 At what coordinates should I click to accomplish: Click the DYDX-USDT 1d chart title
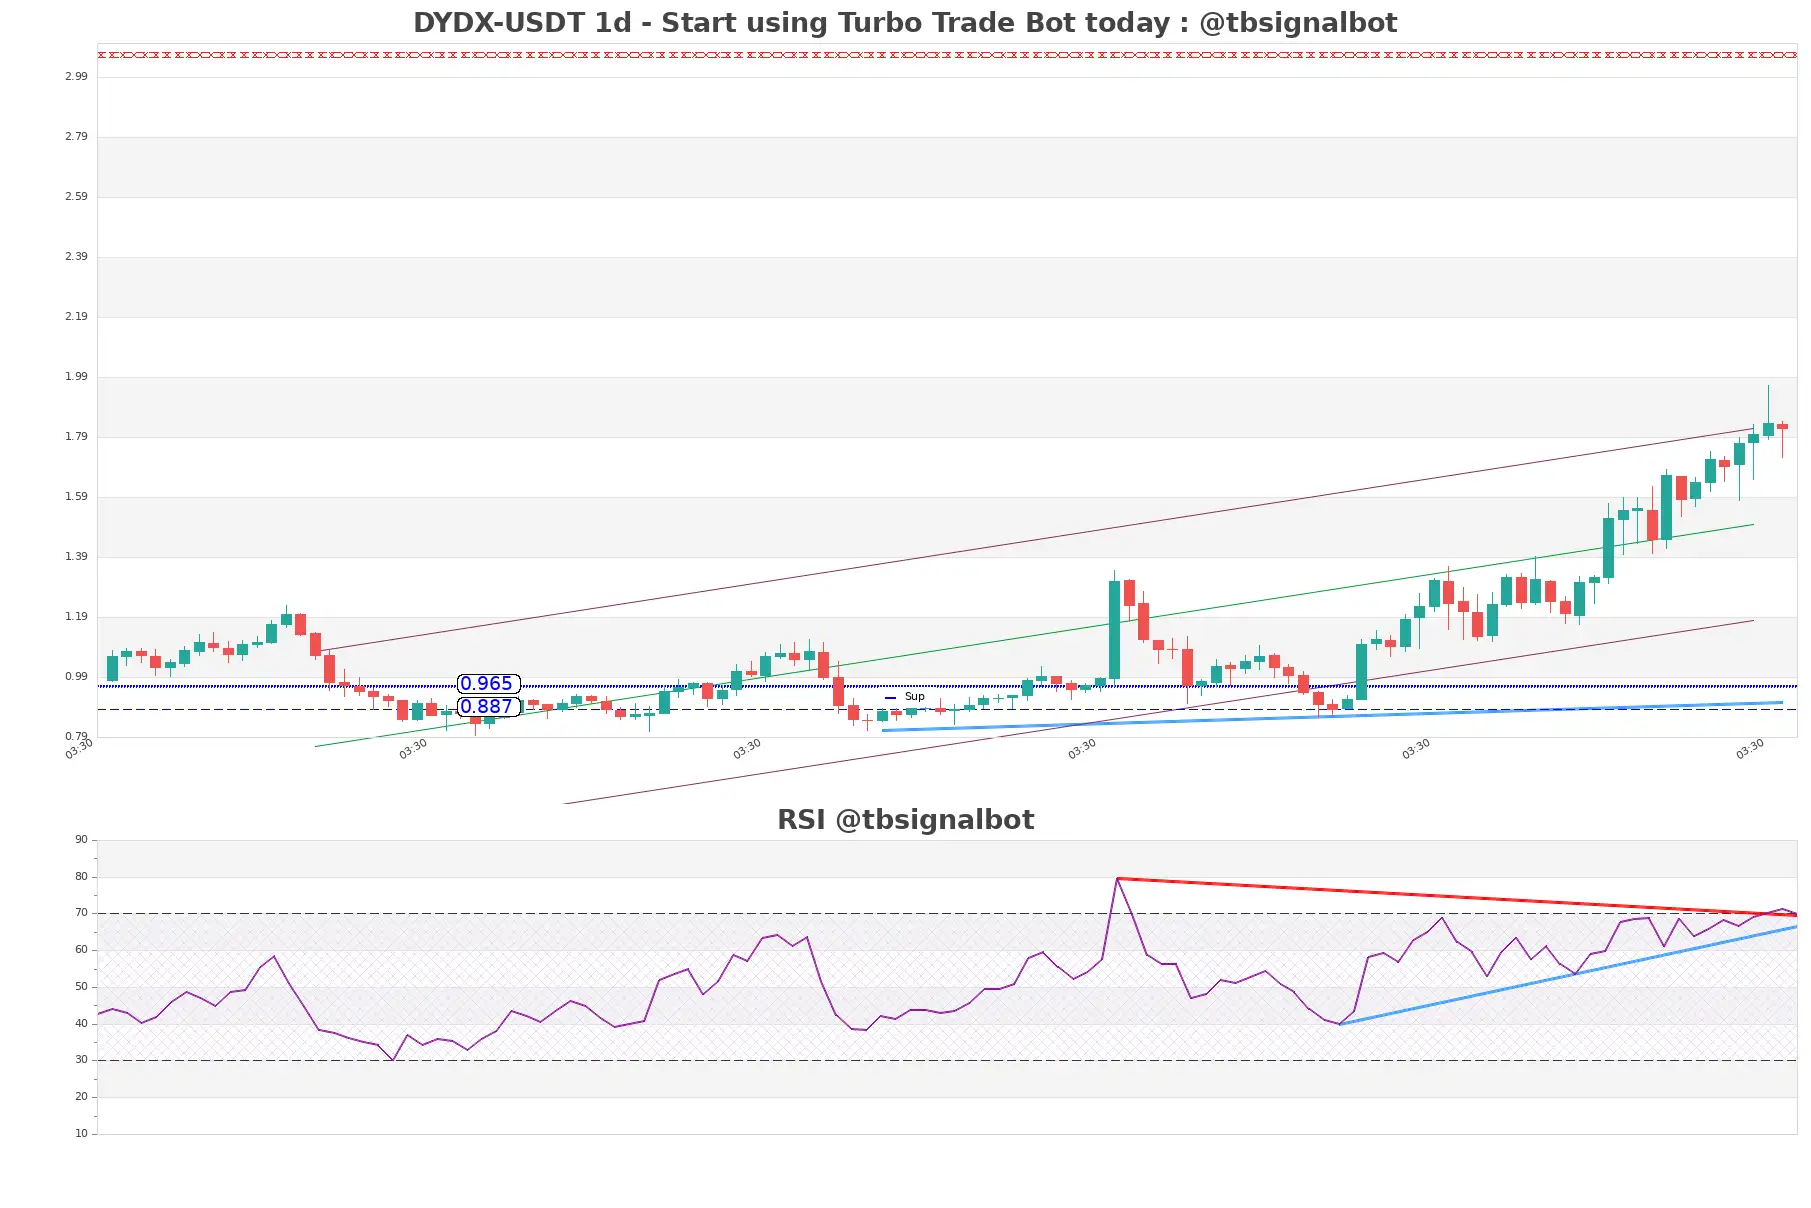coord(905,23)
